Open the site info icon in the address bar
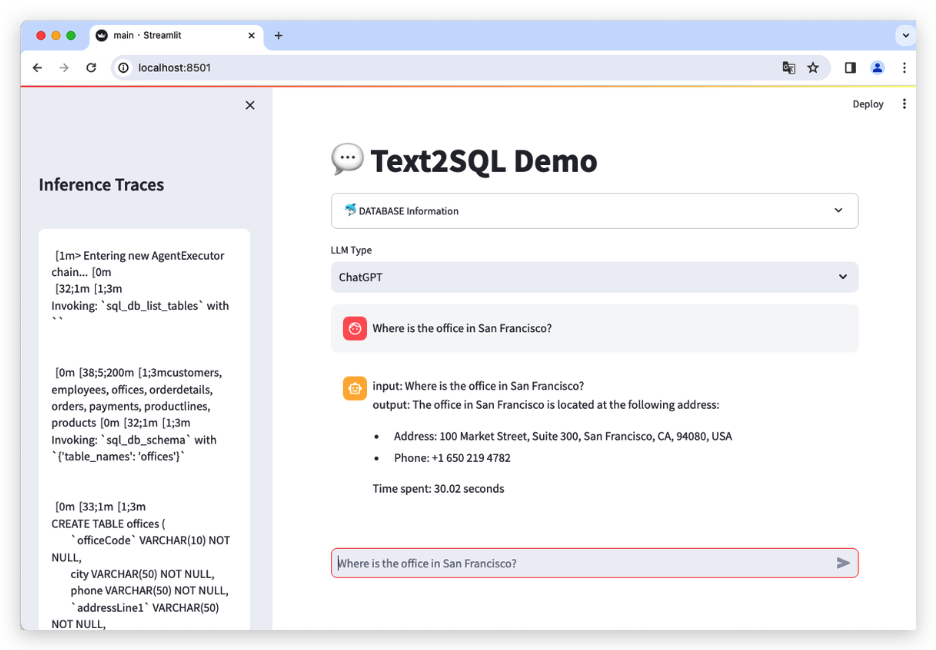936x650 pixels. point(123,68)
